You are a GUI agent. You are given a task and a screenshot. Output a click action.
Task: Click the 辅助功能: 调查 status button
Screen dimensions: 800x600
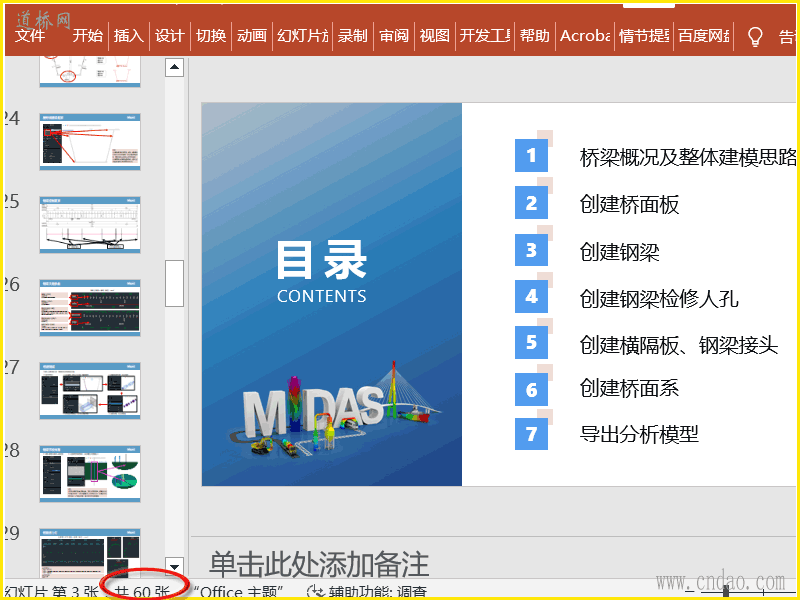[x=366, y=592]
